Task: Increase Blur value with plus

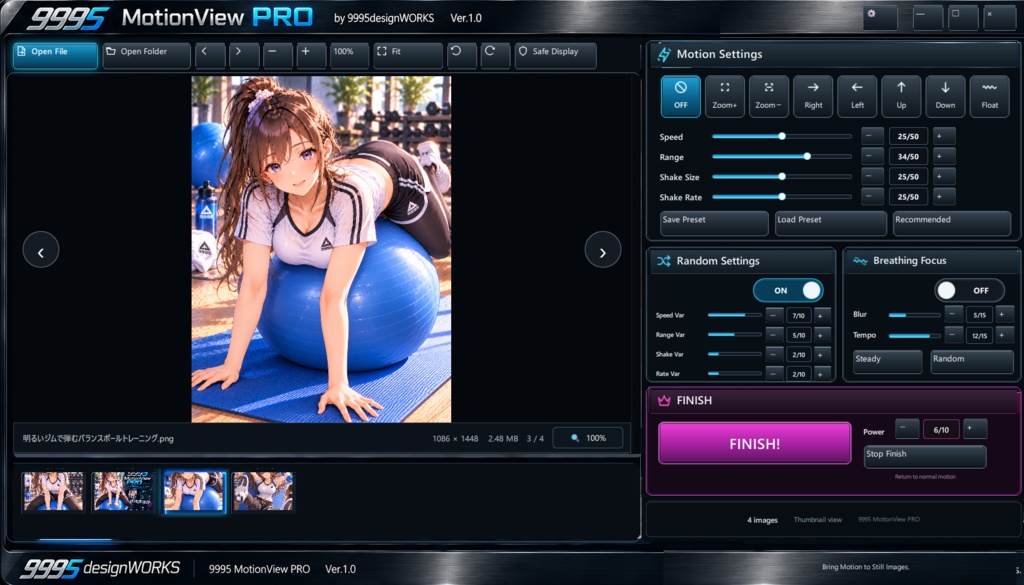Action: 1004,314
